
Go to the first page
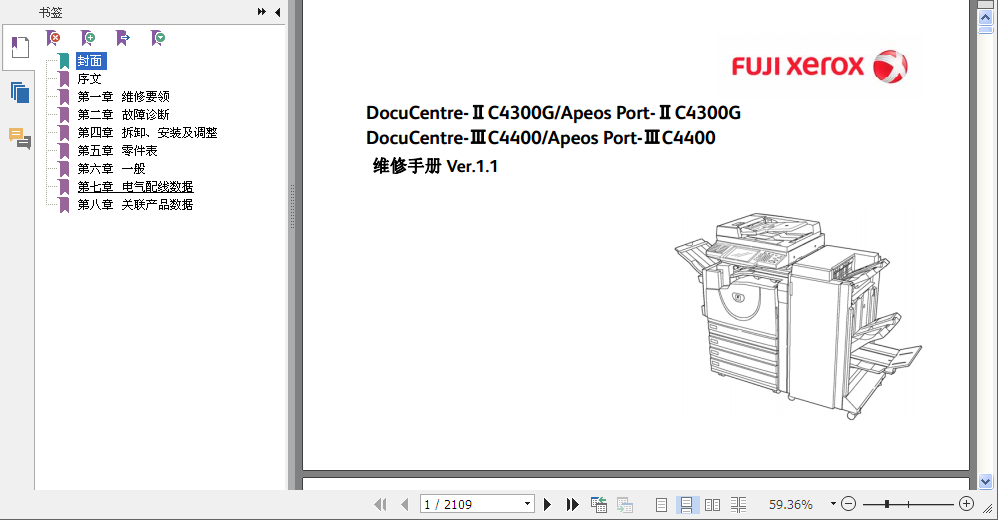click(380, 505)
